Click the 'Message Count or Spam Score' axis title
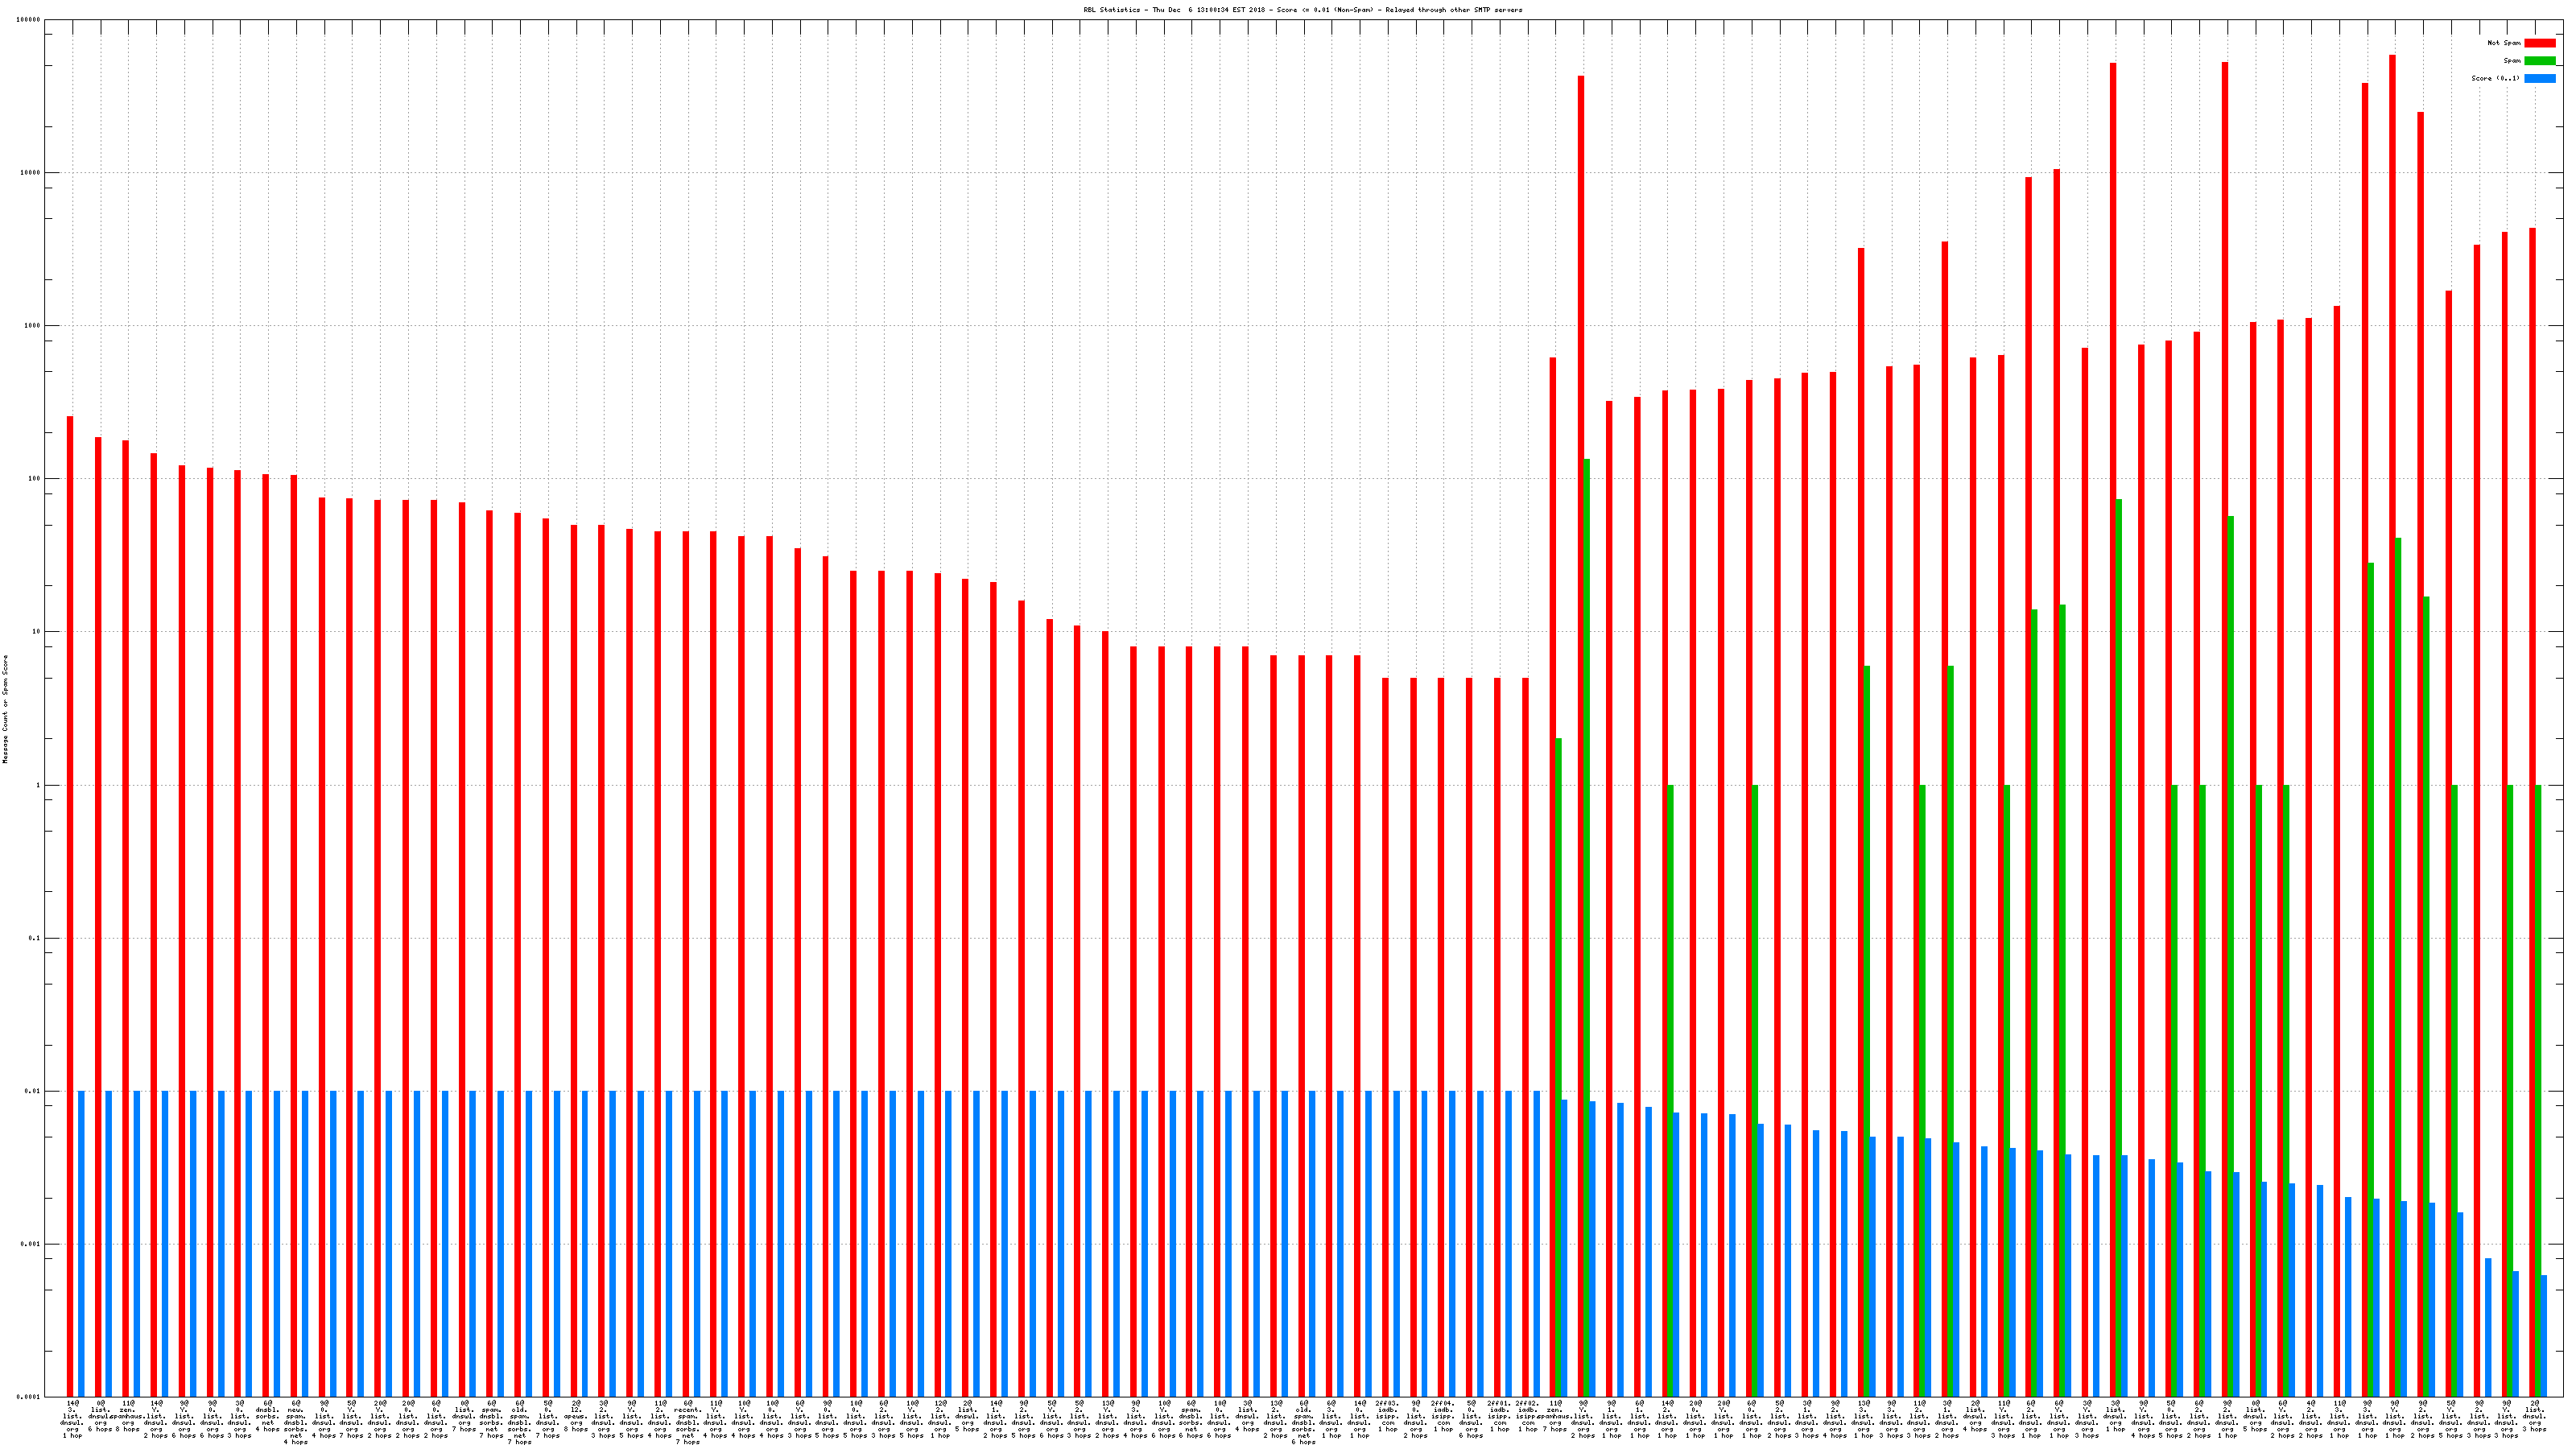 (x=5, y=709)
